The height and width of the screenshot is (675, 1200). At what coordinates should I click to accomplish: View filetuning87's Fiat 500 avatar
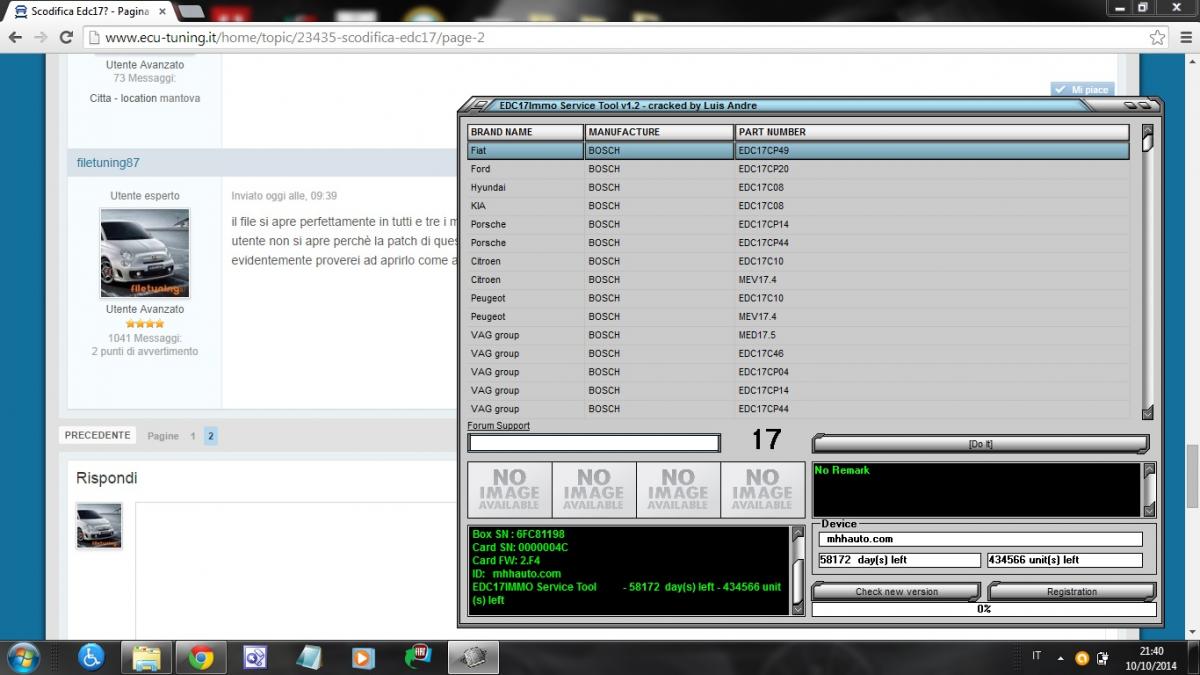coord(145,253)
